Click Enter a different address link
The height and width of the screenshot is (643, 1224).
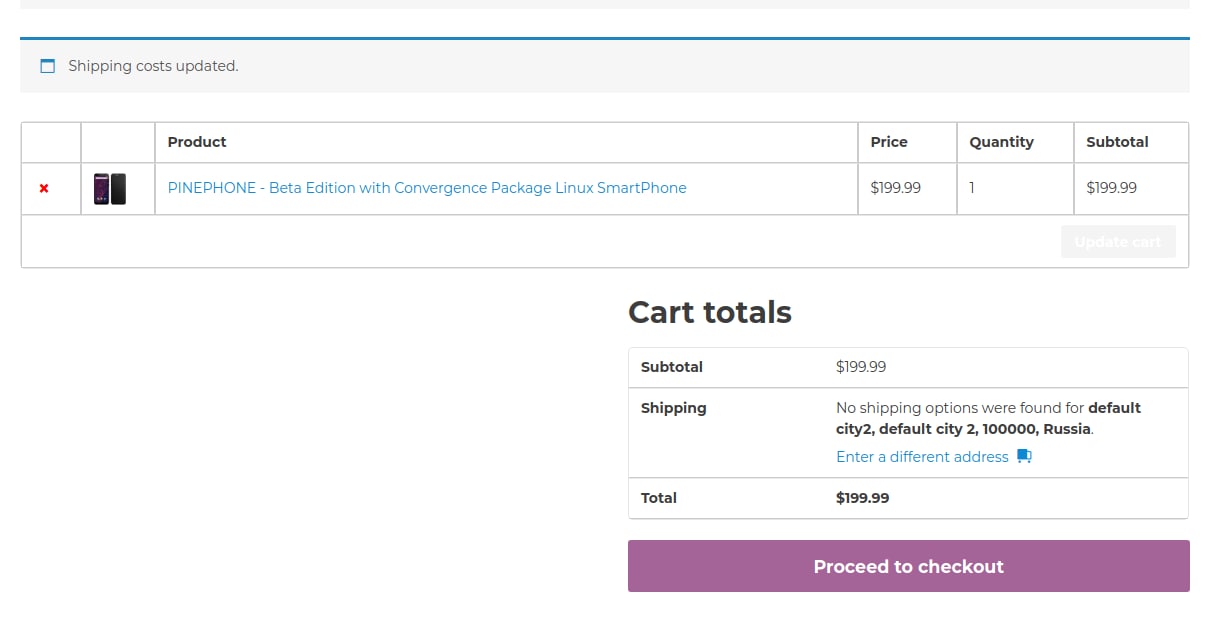tap(922, 457)
